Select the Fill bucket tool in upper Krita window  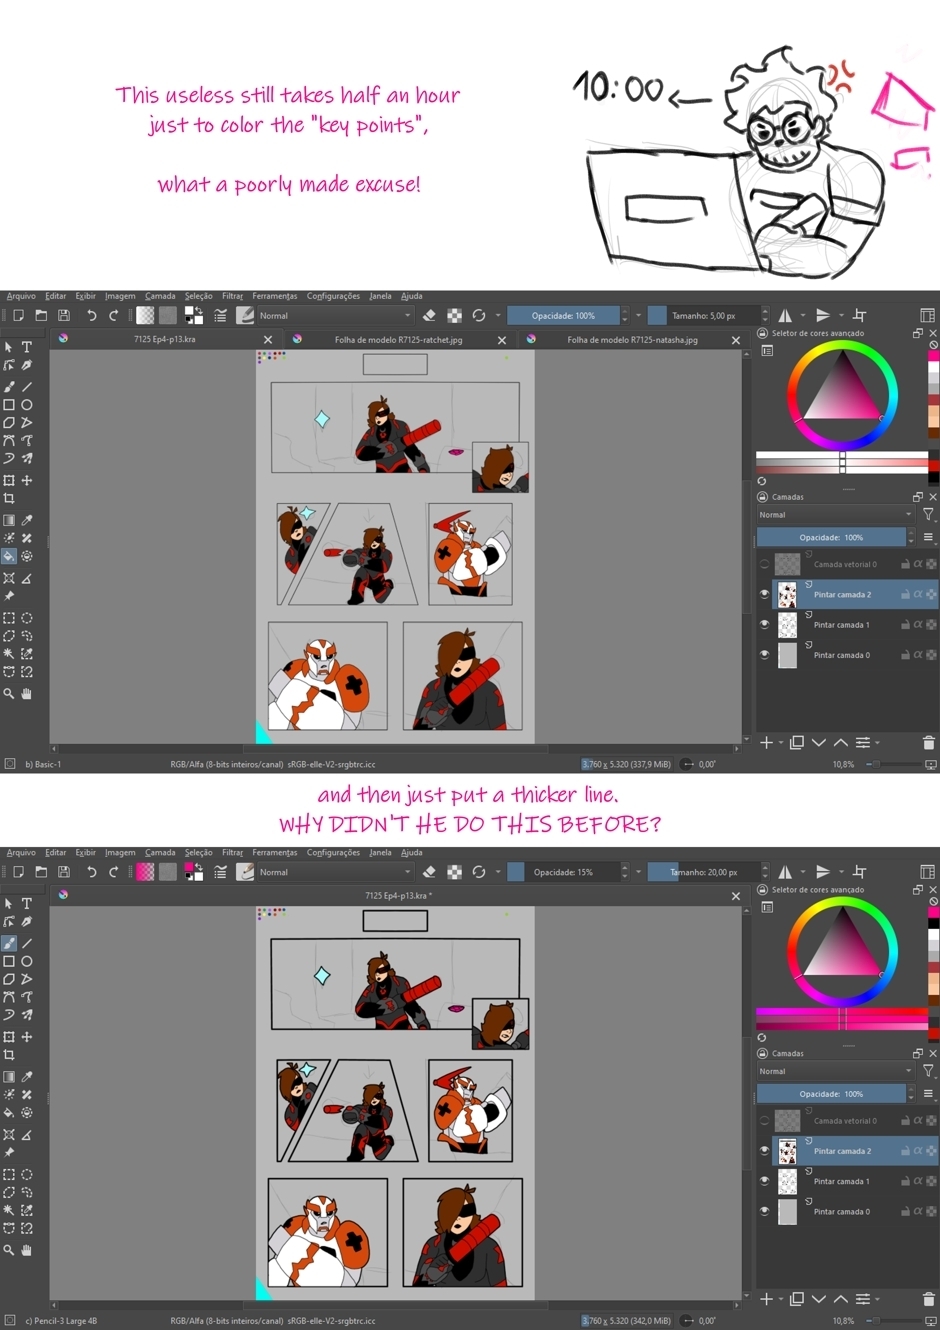tap(9, 556)
